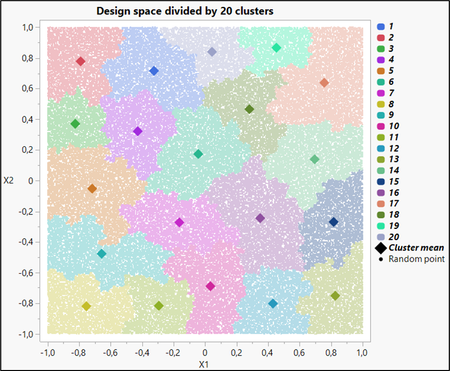Viewport: 450px width, 371px height.
Task: Select the cyan cluster 9 mean diamond
Action: point(102,254)
